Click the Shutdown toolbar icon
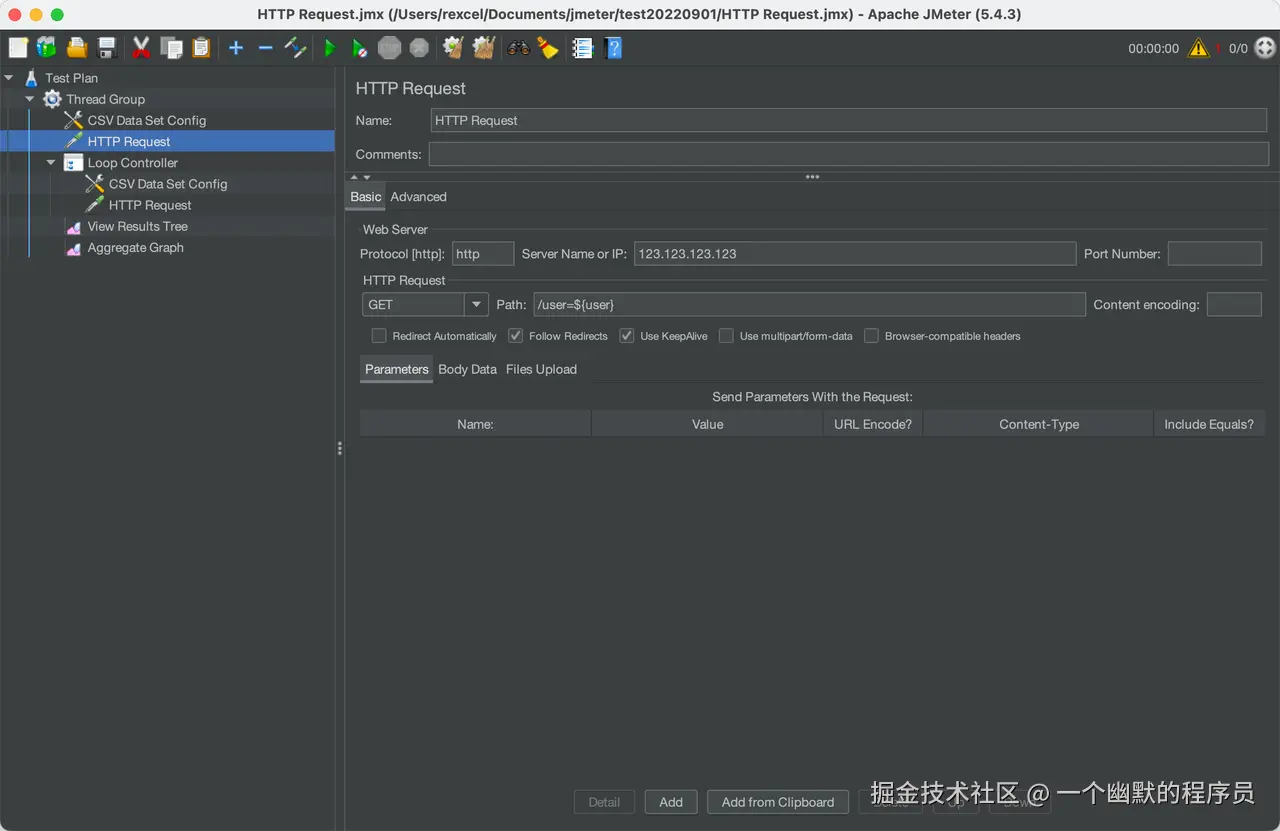 (x=419, y=47)
